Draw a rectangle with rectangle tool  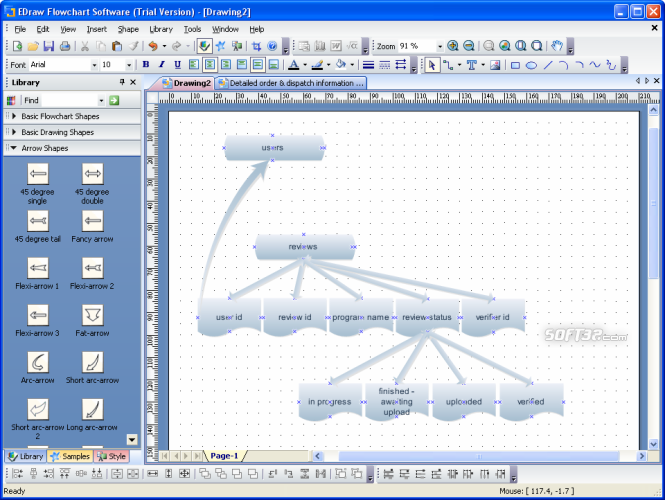pos(515,65)
